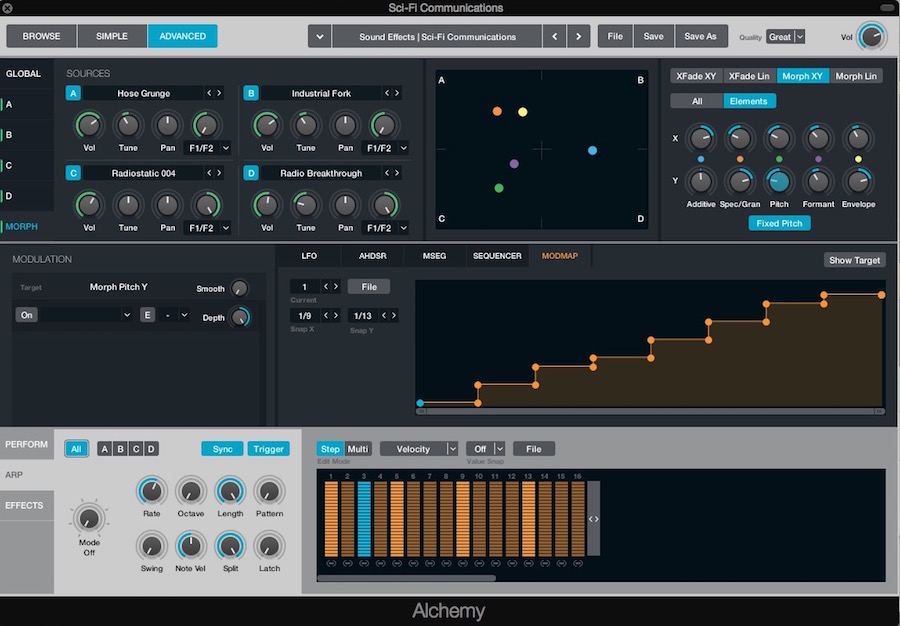Switch to SIMPLE view
900x626 pixels.
pyautogui.click(x=112, y=36)
